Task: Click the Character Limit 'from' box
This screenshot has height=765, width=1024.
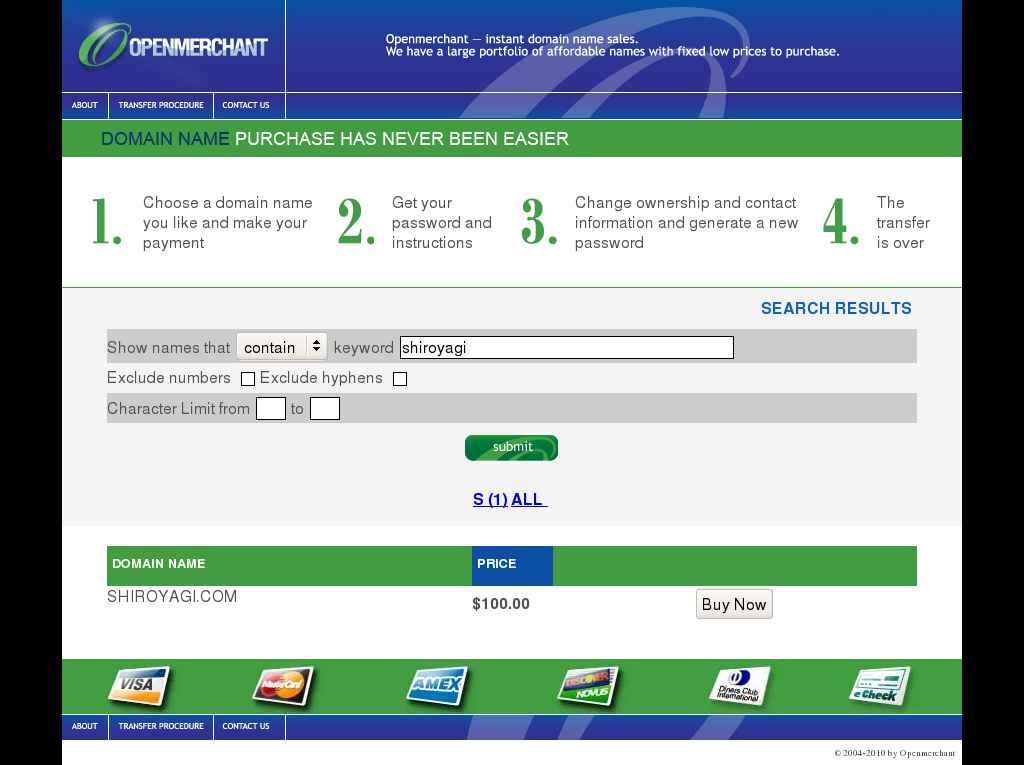Action: [x=271, y=409]
